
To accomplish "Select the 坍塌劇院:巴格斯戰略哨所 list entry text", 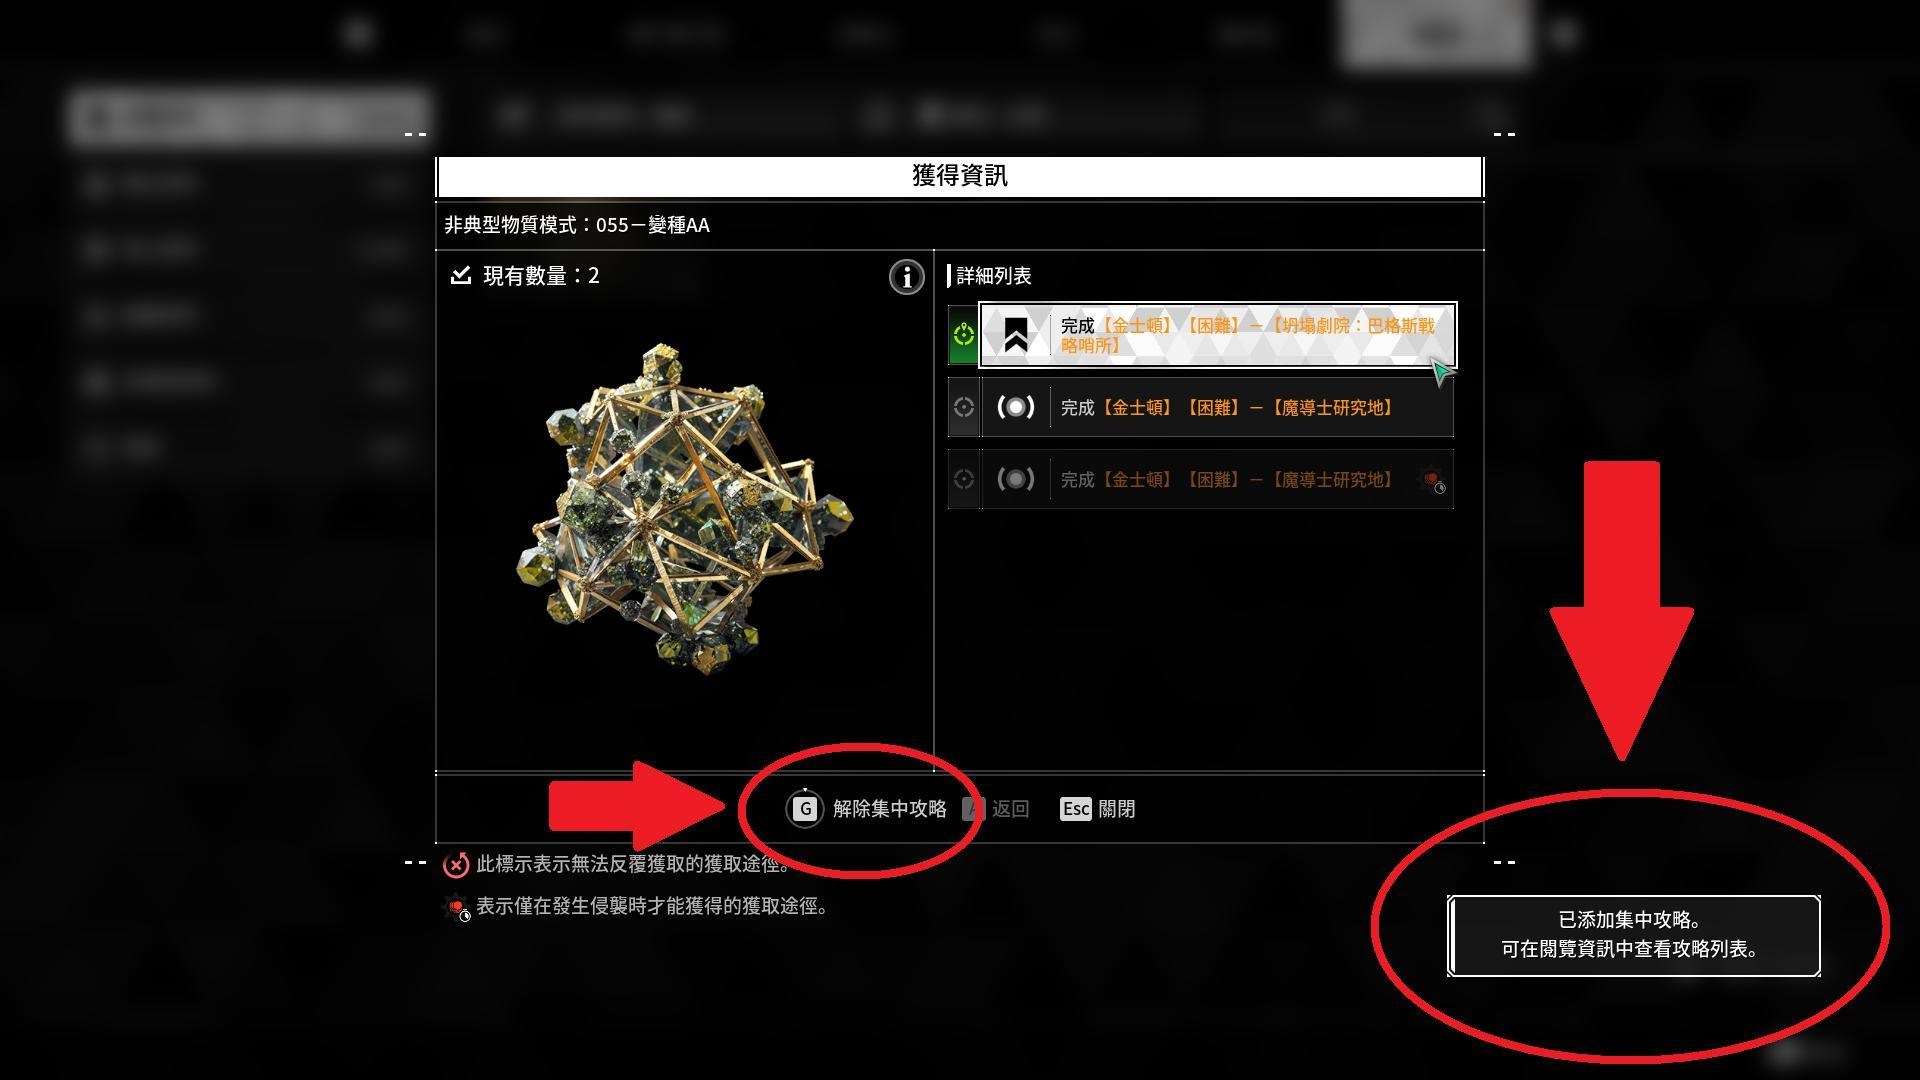I will (1248, 335).
